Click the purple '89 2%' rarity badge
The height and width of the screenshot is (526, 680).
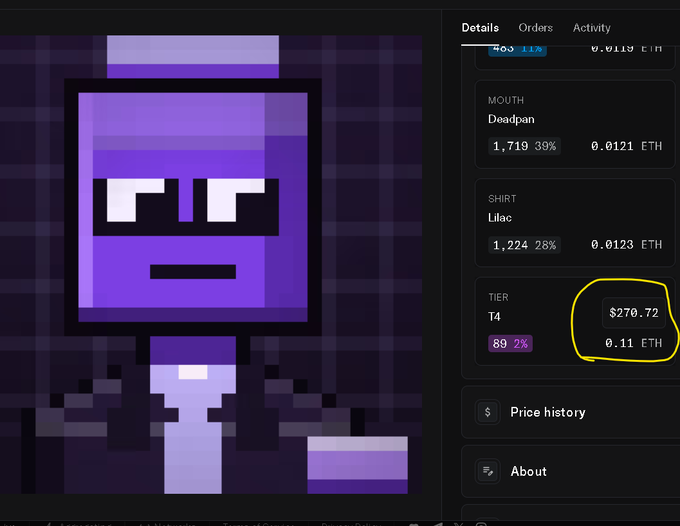coord(510,343)
